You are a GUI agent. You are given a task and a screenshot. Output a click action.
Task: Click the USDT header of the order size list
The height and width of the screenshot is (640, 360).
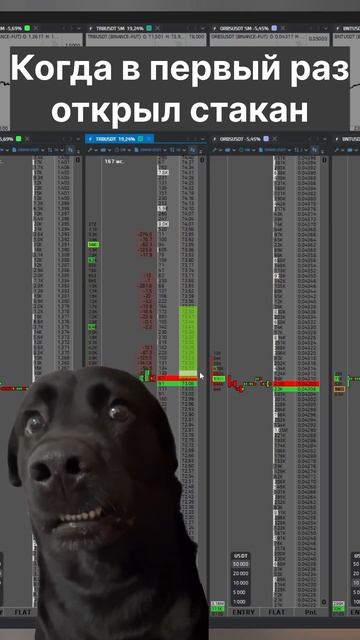tap(240, 556)
